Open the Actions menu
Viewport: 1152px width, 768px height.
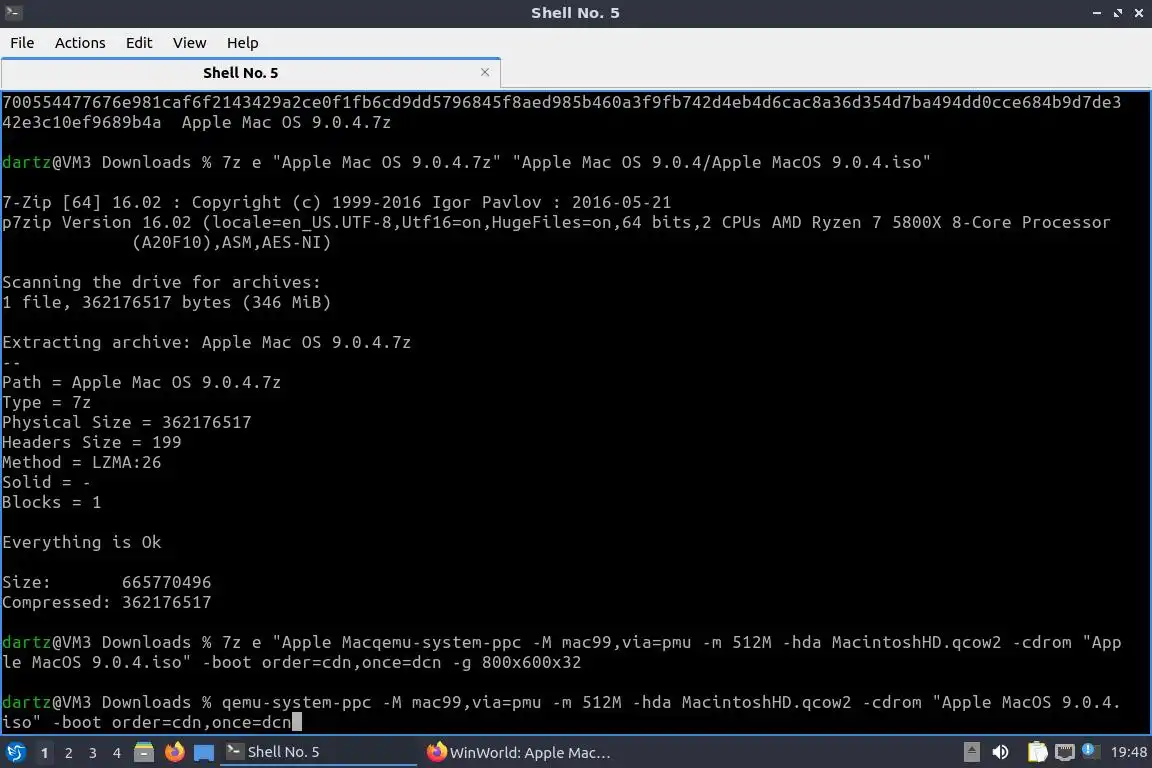point(80,43)
